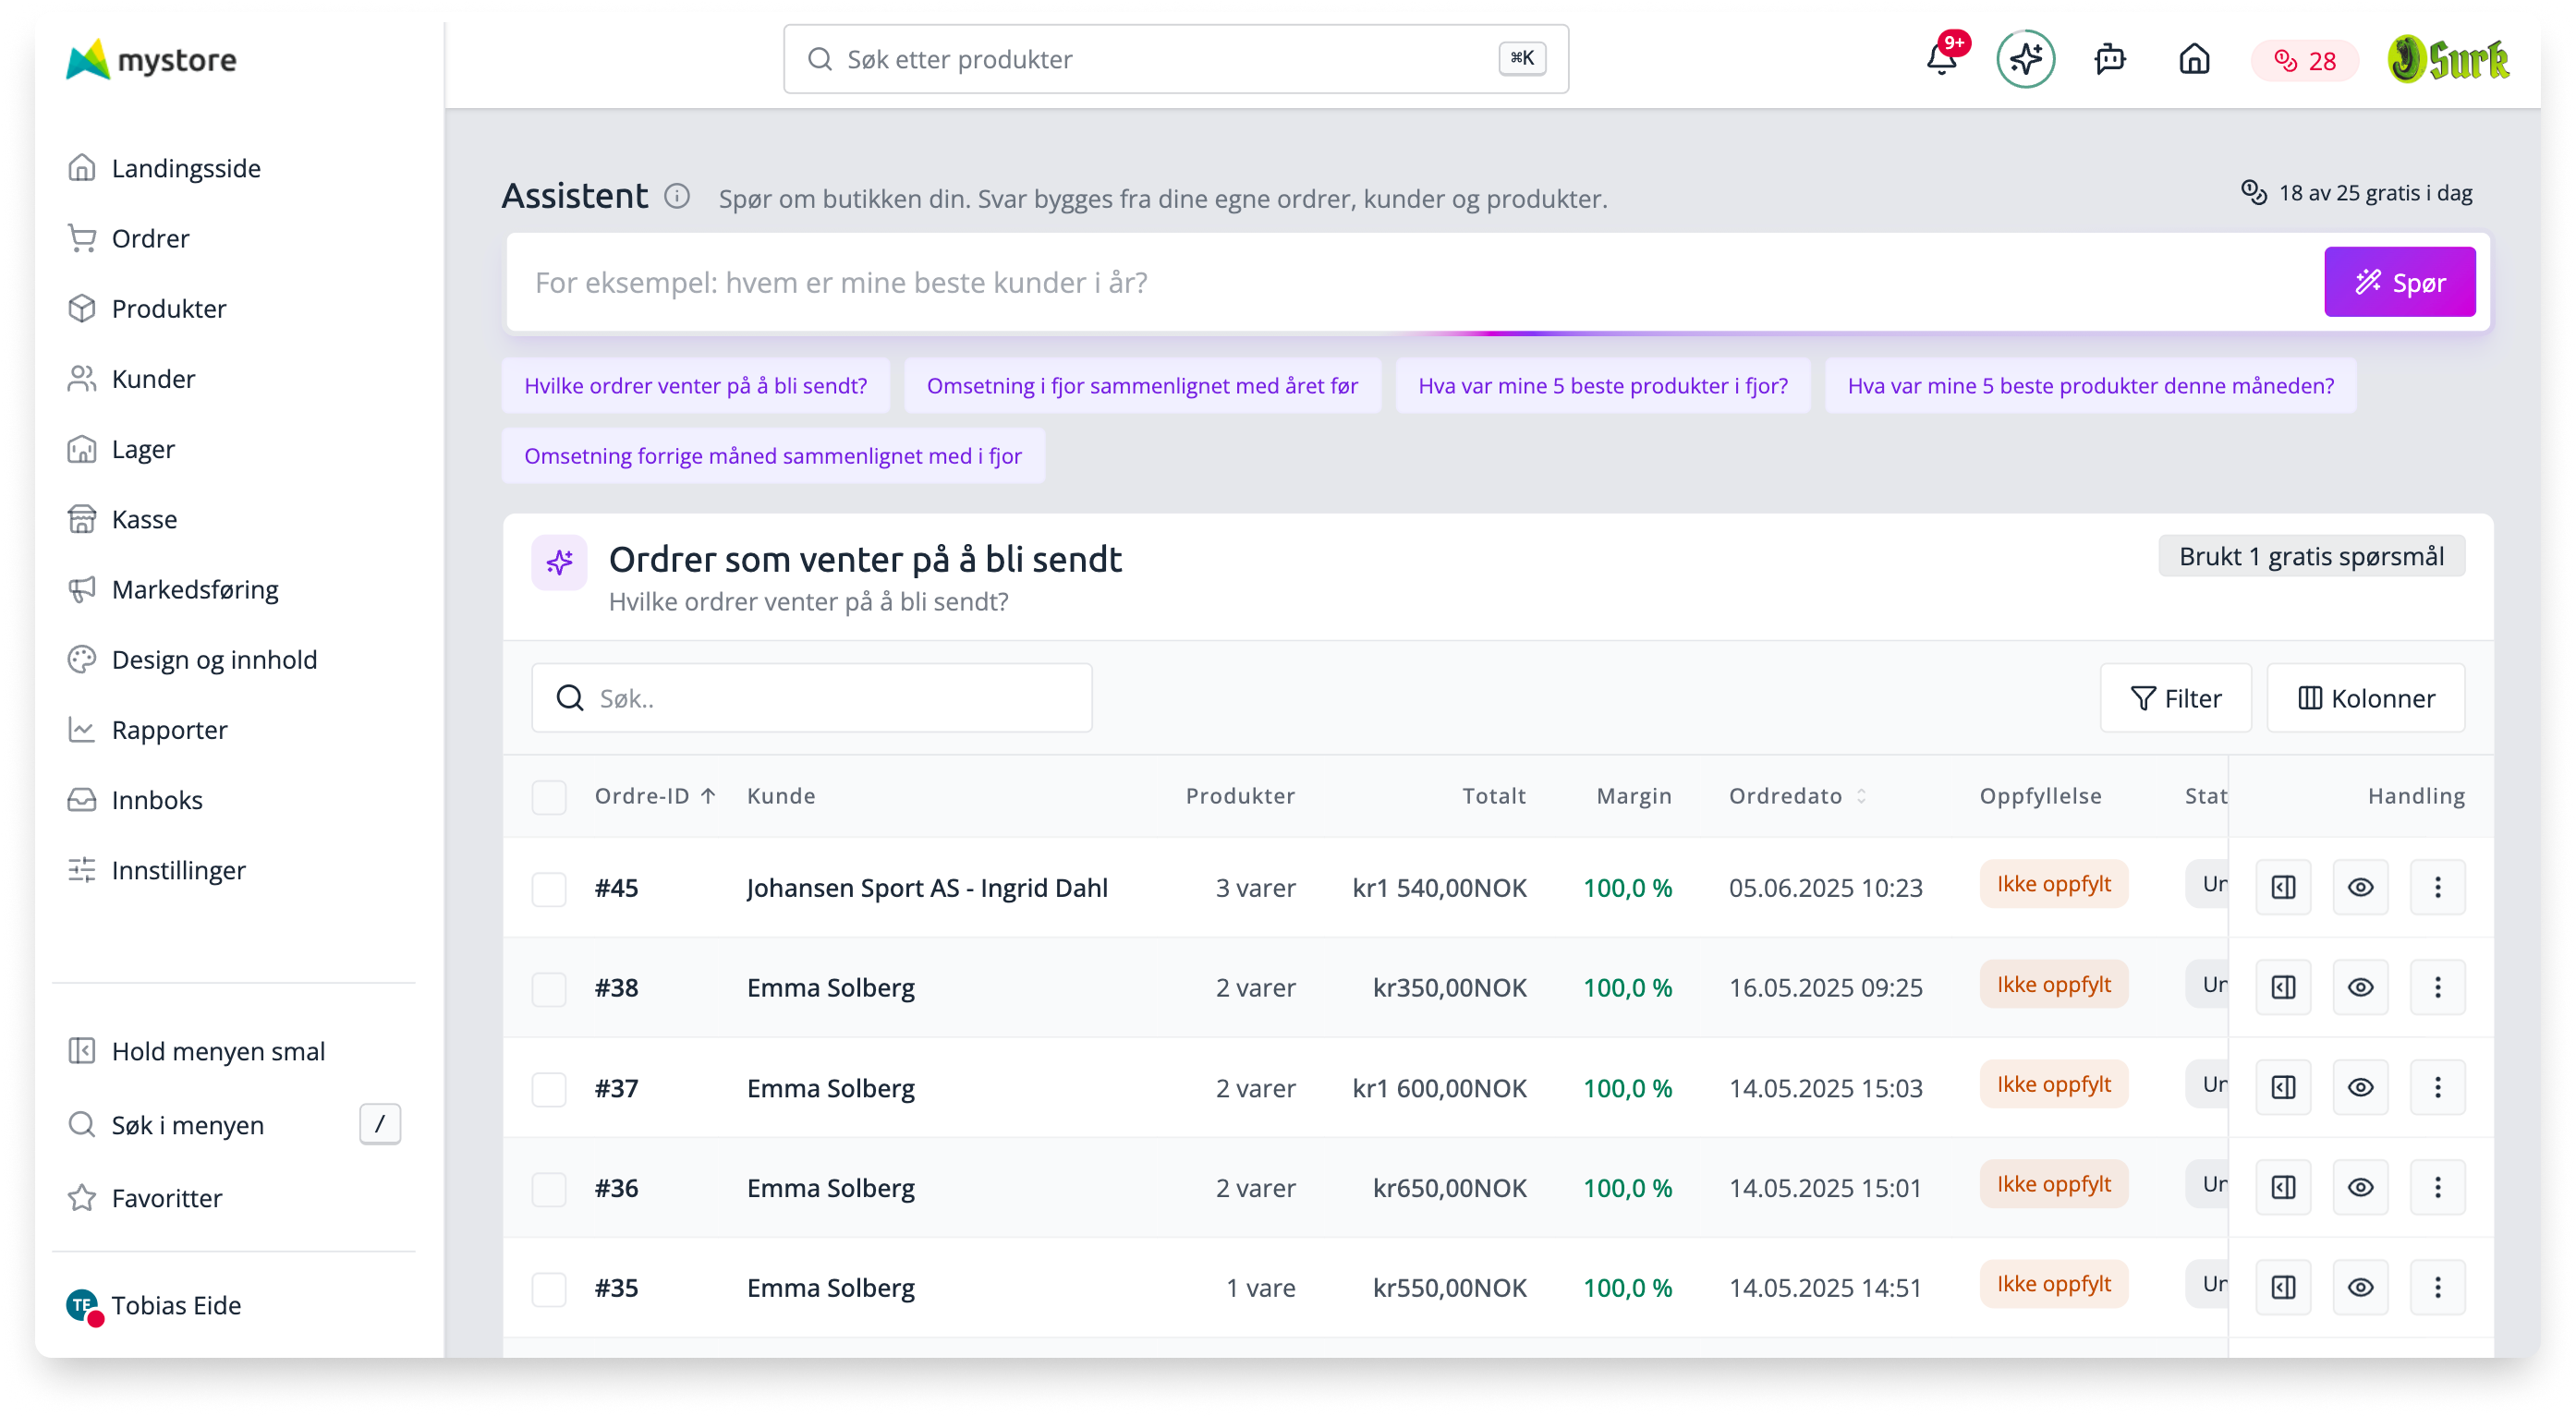Check the box for order #38
This screenshot has width=2576, height=1416.
click(x=549, y=989)
